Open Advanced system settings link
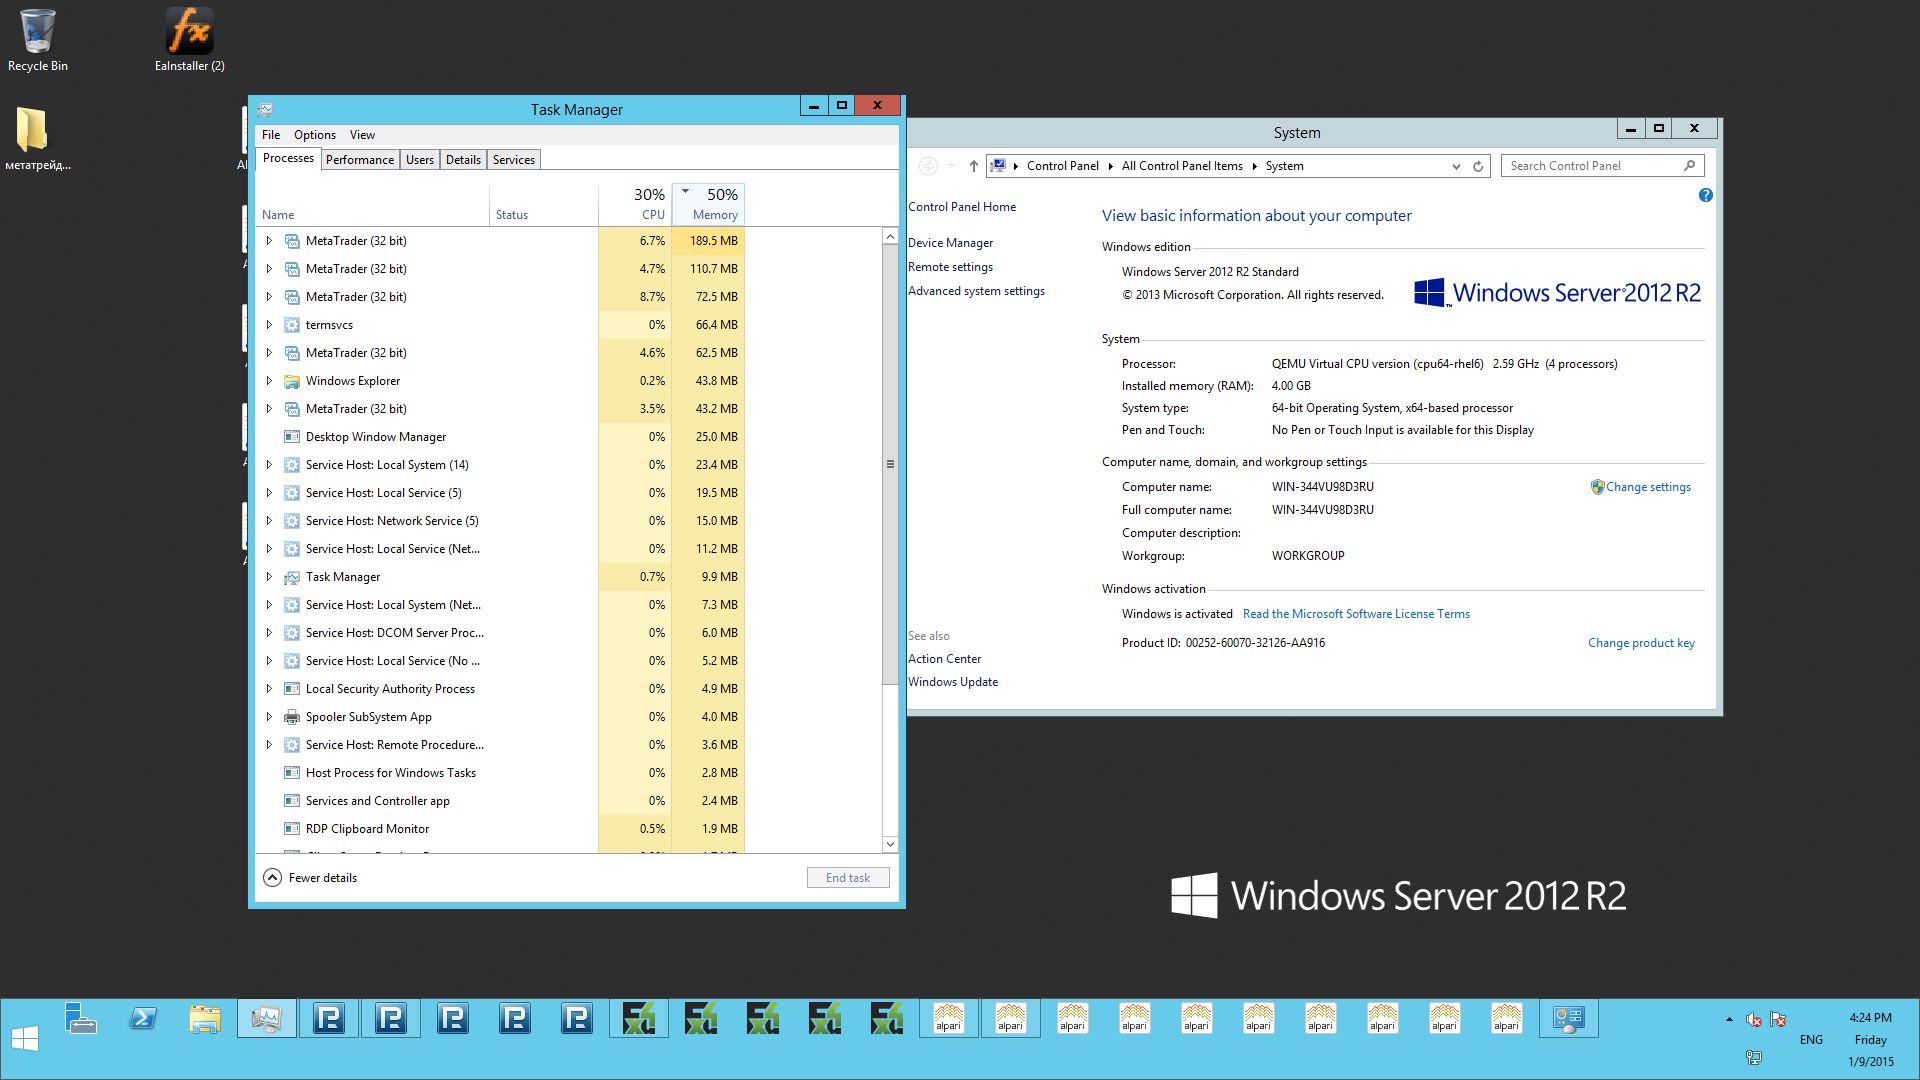This screenshot has height=1080, width=1920. (976, 291)
